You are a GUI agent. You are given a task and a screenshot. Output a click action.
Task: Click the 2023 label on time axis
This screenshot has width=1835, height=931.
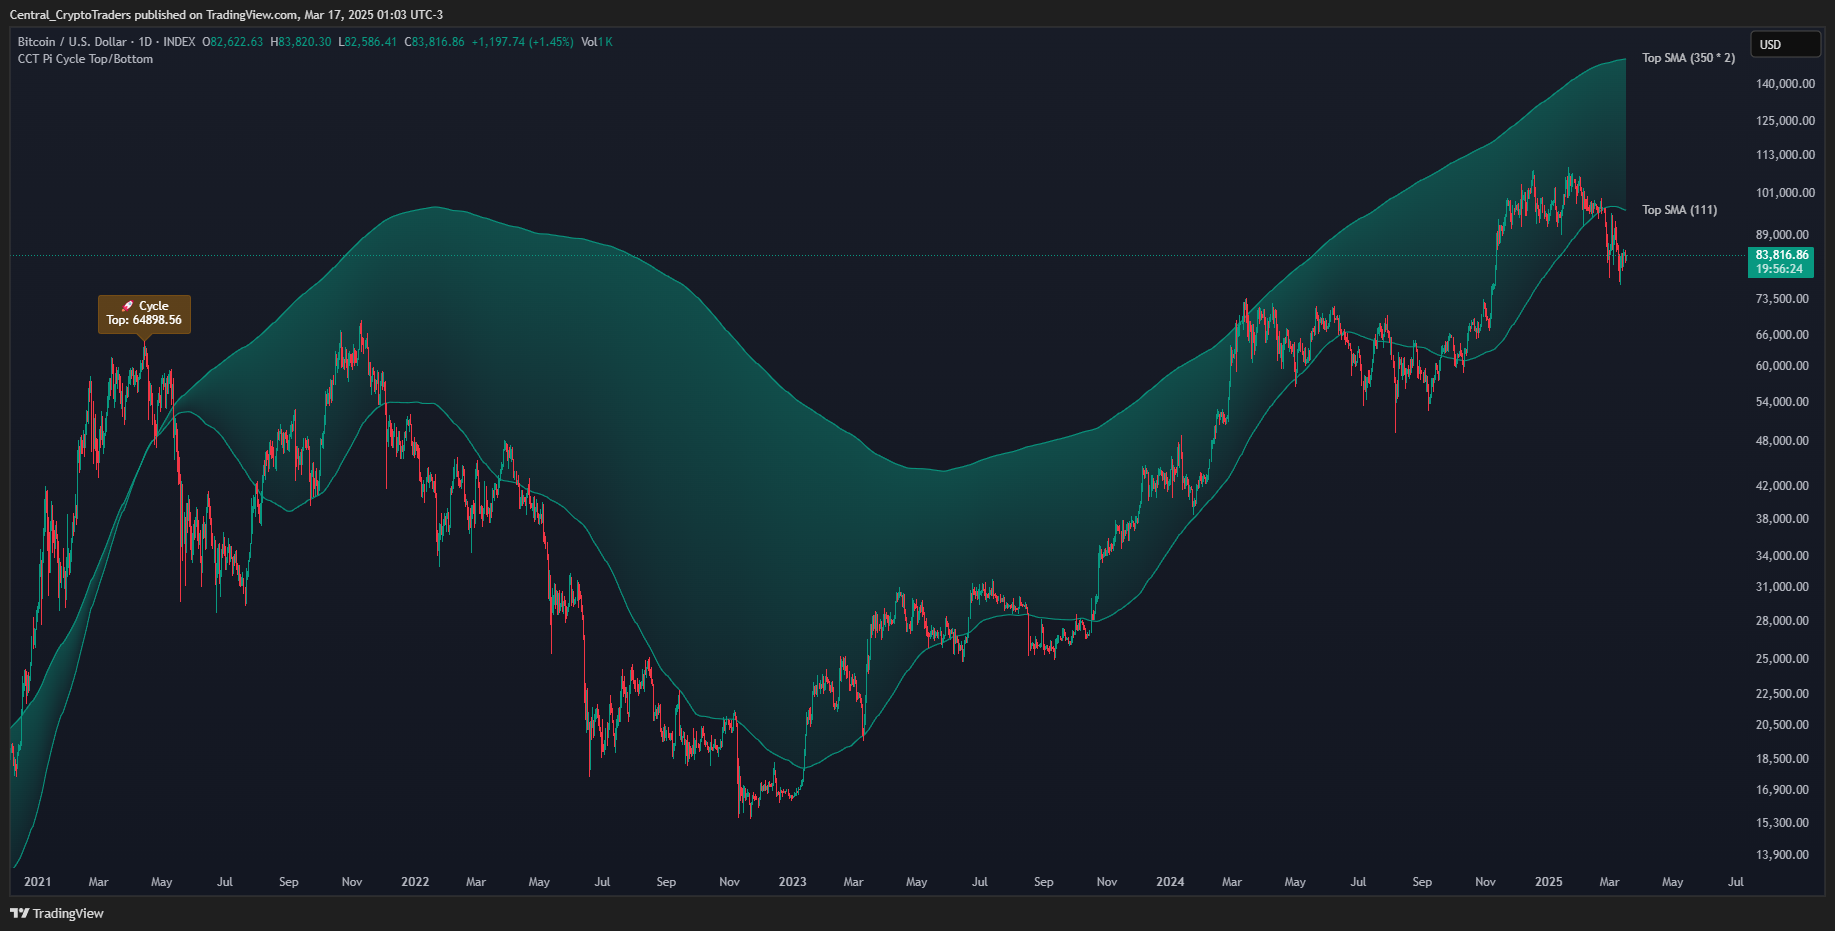tap(792, 882)
